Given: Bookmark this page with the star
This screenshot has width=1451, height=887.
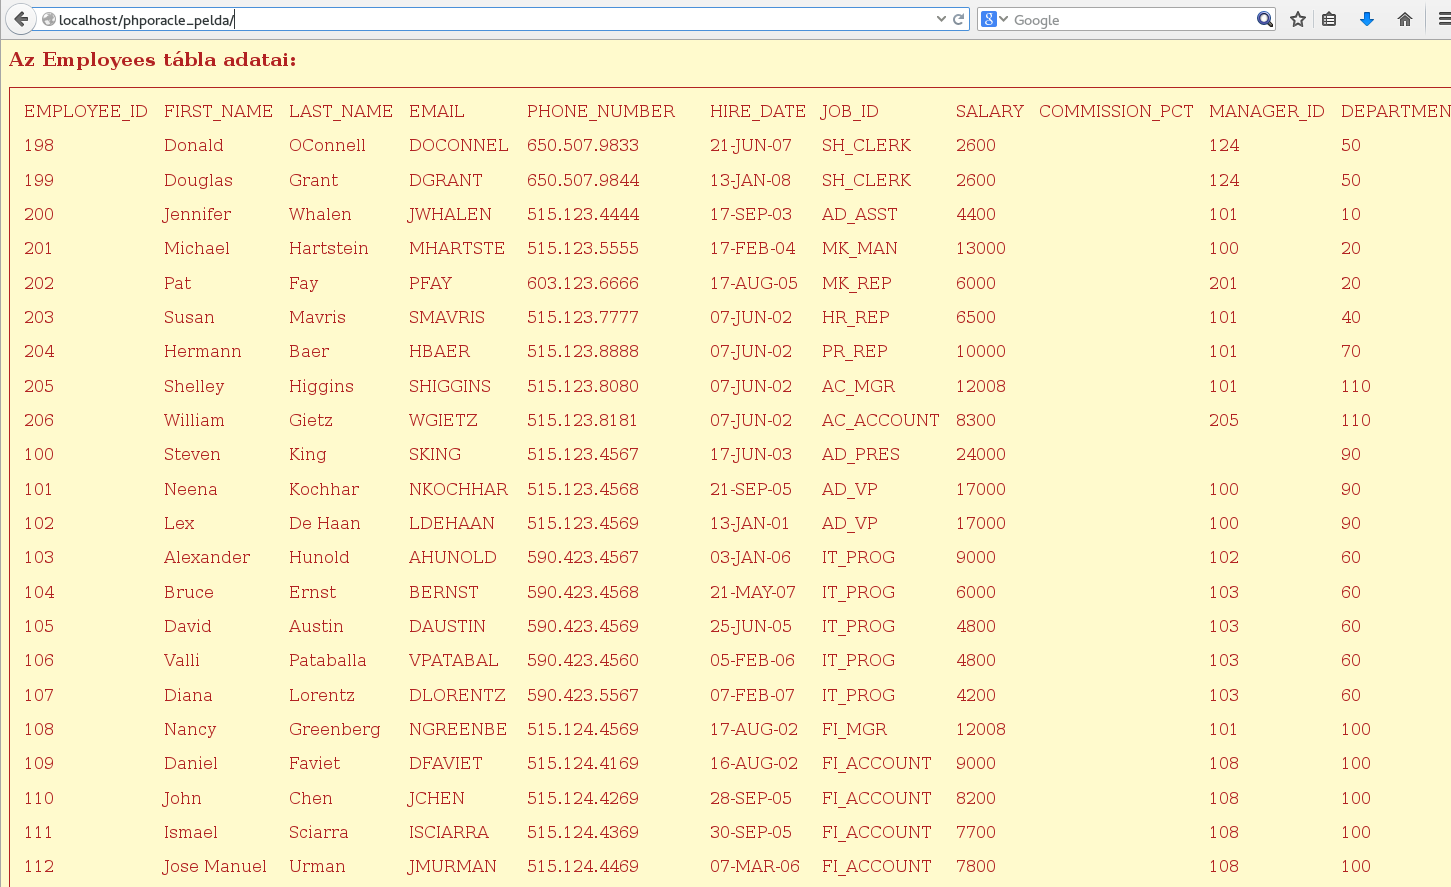Looking at the screenshot, I should pos(1297,19).
